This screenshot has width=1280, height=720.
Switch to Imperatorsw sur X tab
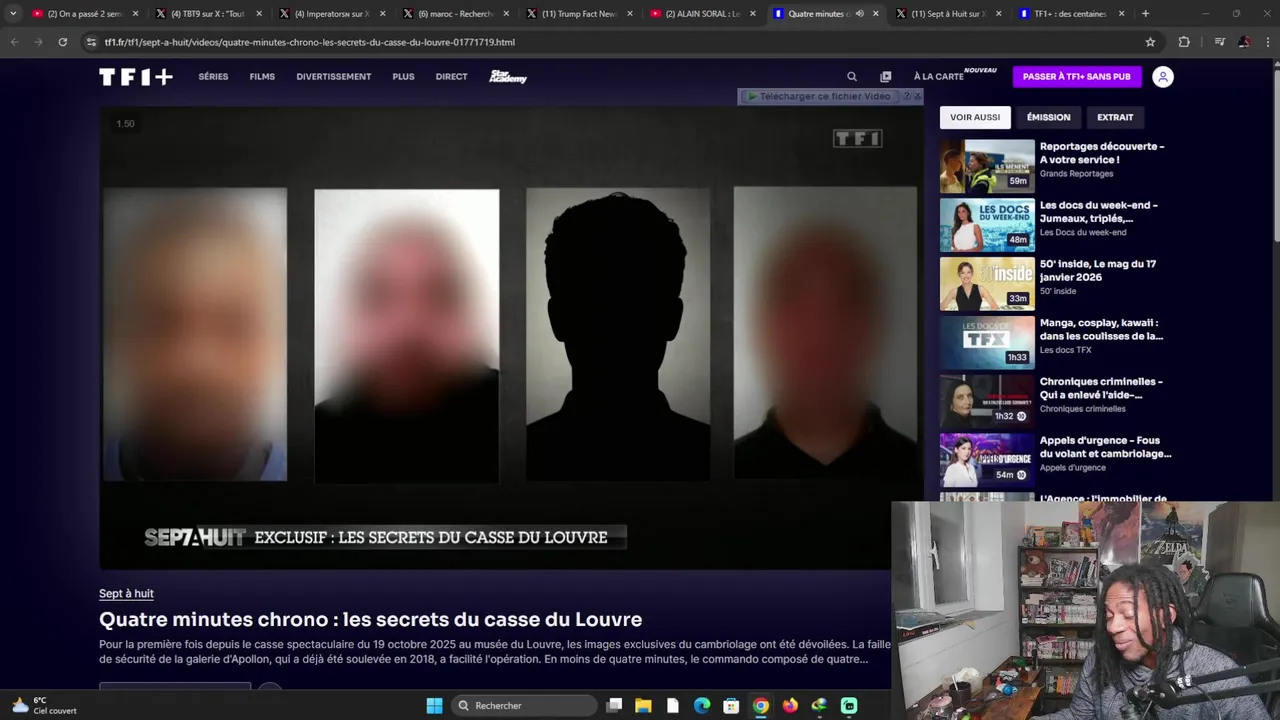333,14
